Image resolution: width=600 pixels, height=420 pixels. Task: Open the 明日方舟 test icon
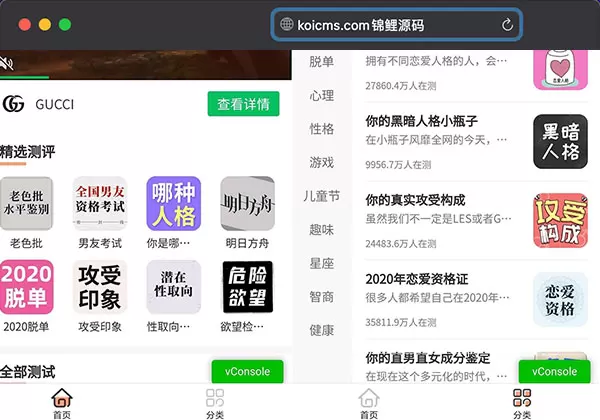click(x=248, y=203)
